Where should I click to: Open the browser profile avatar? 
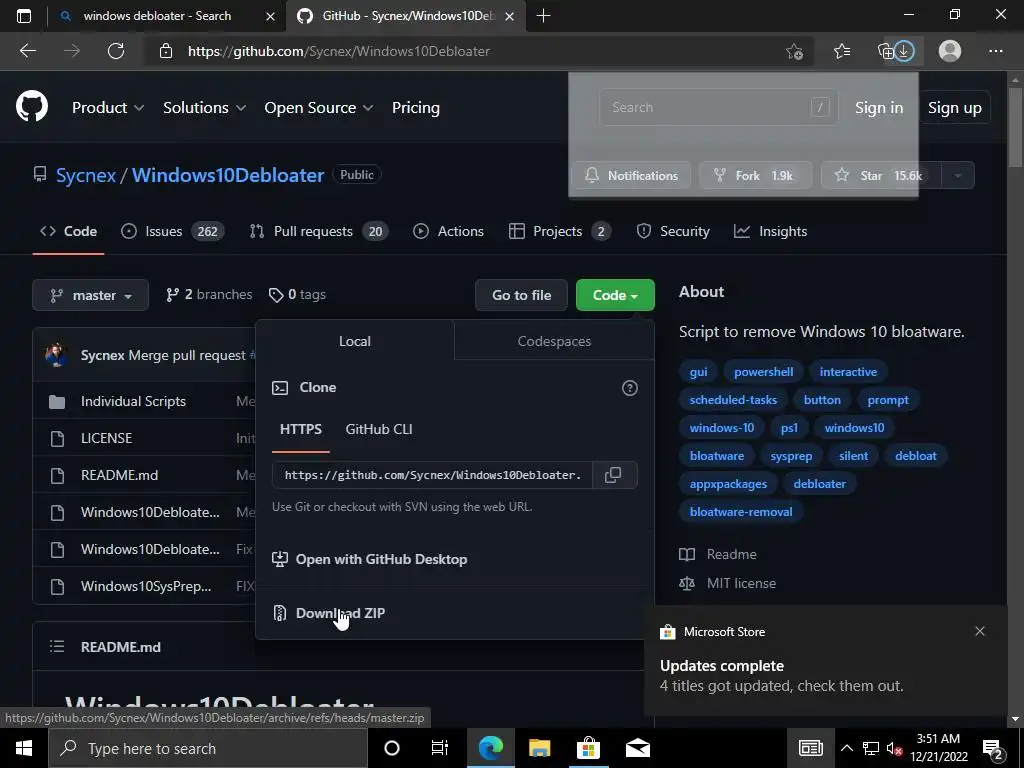pos(950,51)
